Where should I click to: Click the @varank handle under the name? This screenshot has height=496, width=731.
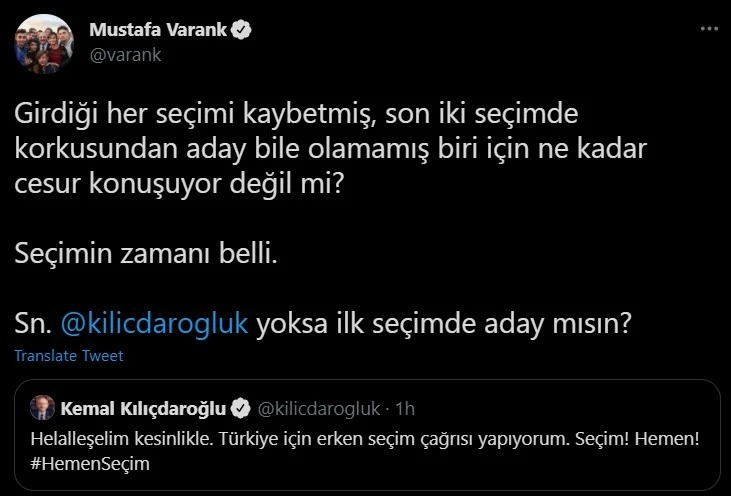pyautogui.click(x=125, y=55)
